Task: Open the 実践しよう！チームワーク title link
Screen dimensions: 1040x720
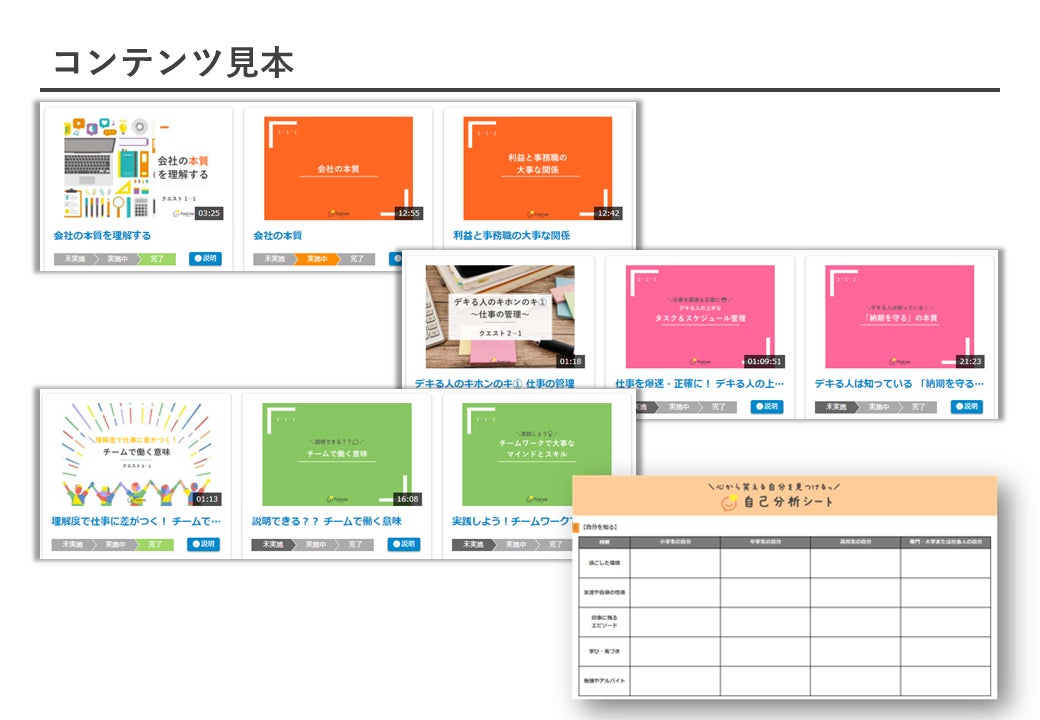Action: pyautogui.click(x=511, y=521)
